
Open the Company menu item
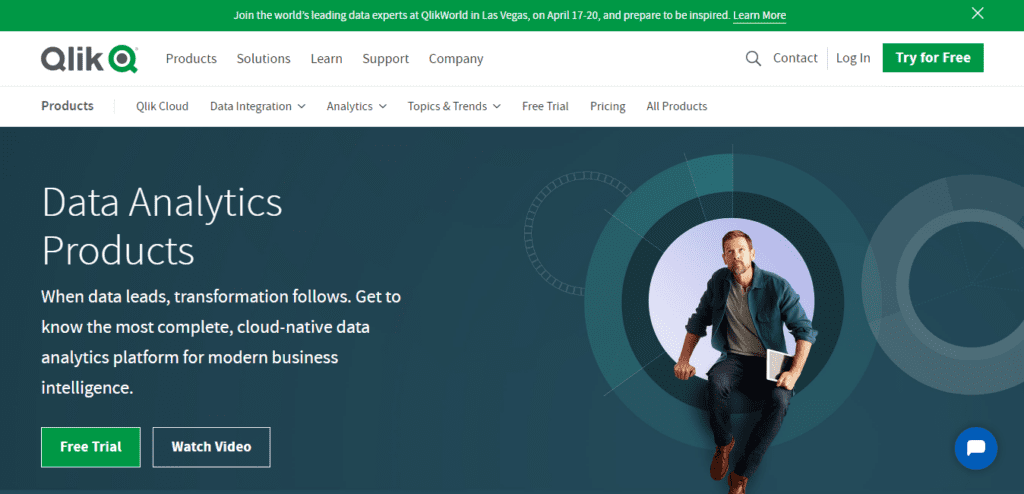pos(456,59)
